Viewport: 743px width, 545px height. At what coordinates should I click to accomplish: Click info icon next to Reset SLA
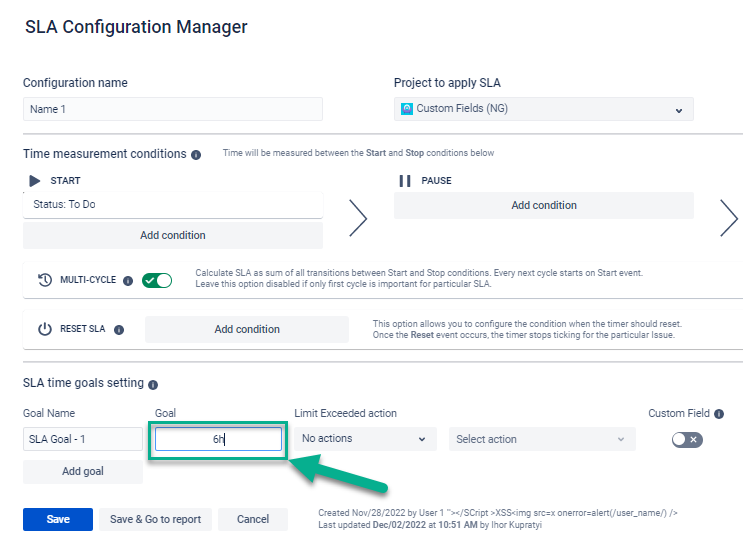coord(119,329)
